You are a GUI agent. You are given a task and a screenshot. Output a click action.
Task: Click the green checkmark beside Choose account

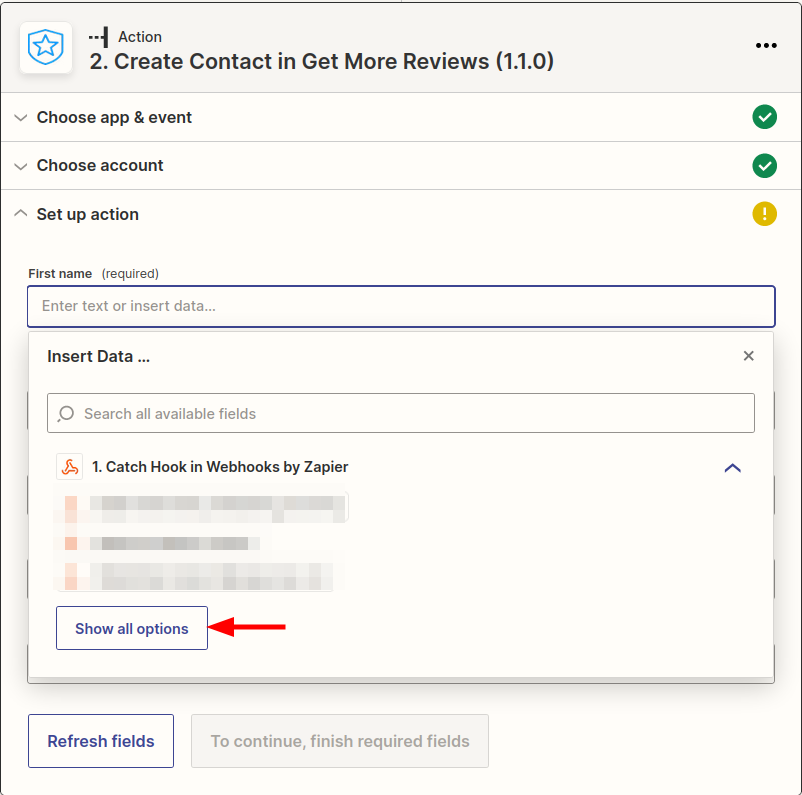click(x=764, y=165)
